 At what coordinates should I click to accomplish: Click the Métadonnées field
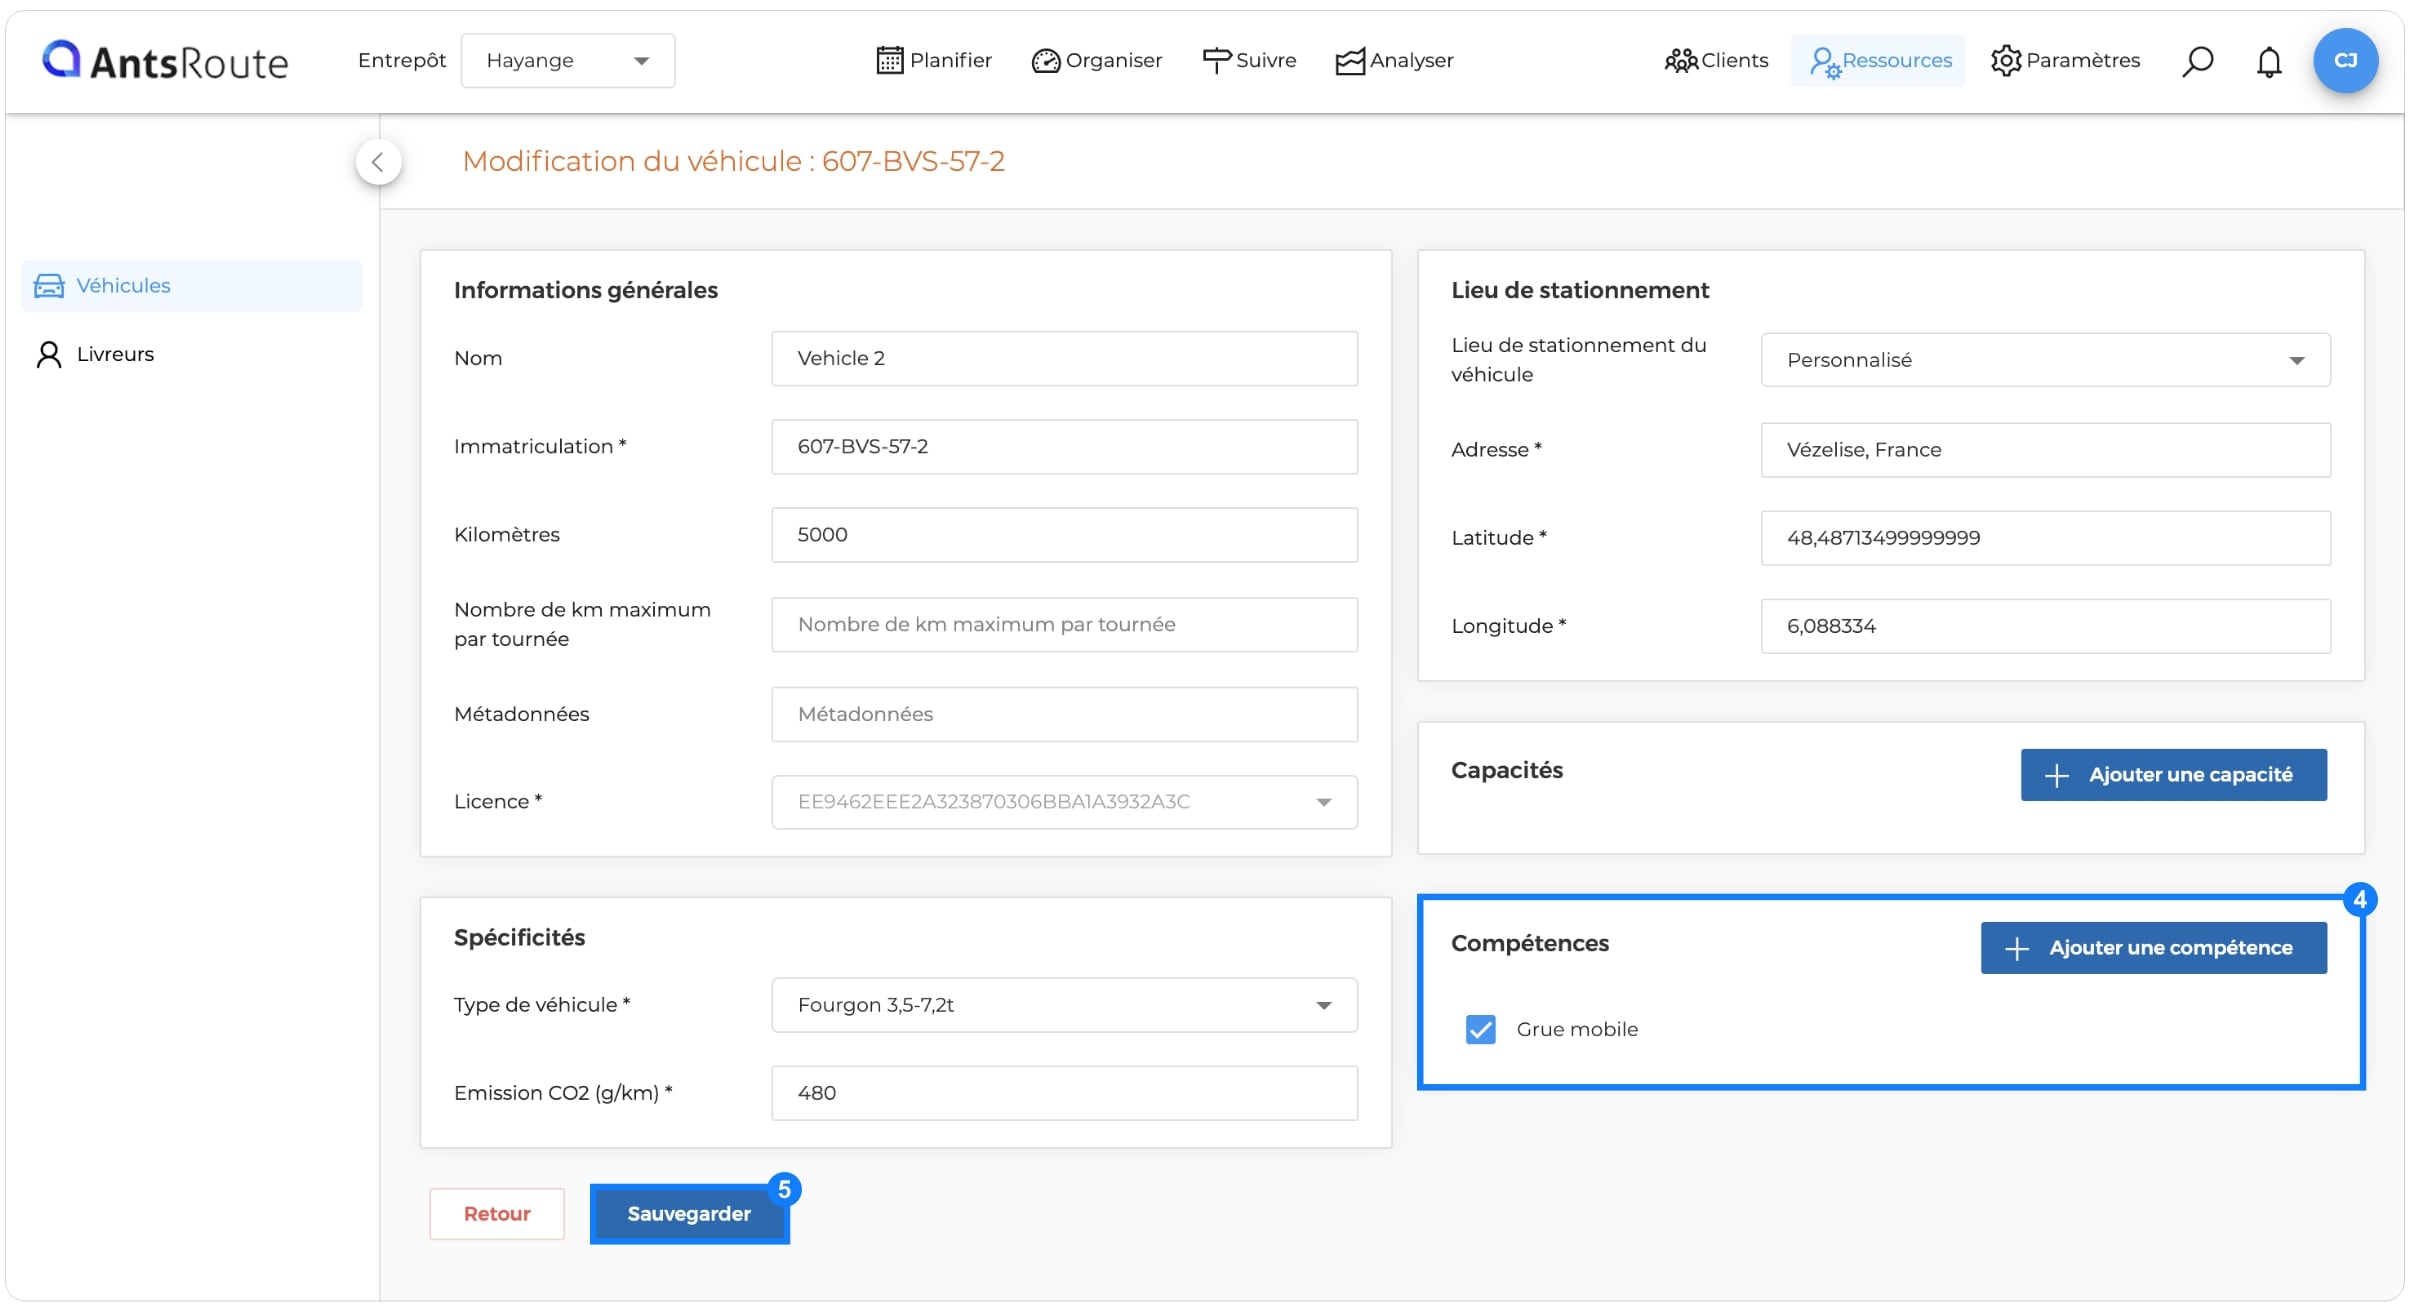[1064, 715]
